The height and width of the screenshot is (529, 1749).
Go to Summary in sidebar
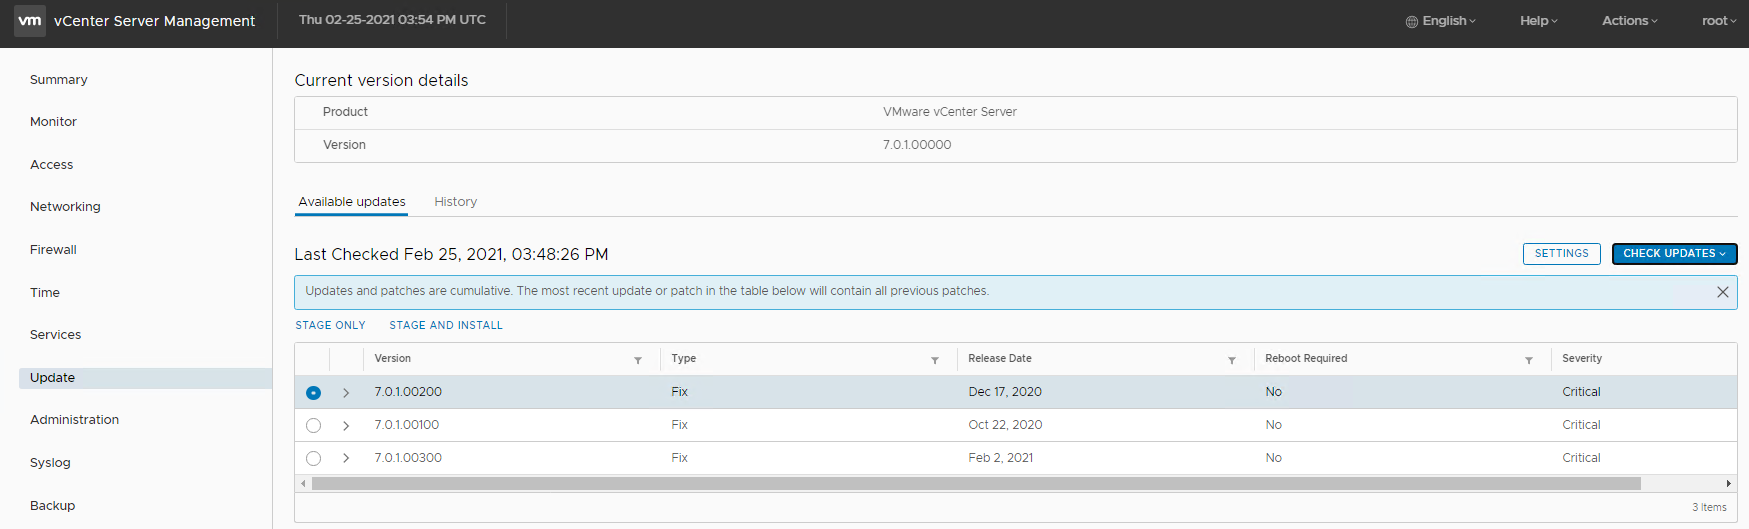tap(59, 79)
